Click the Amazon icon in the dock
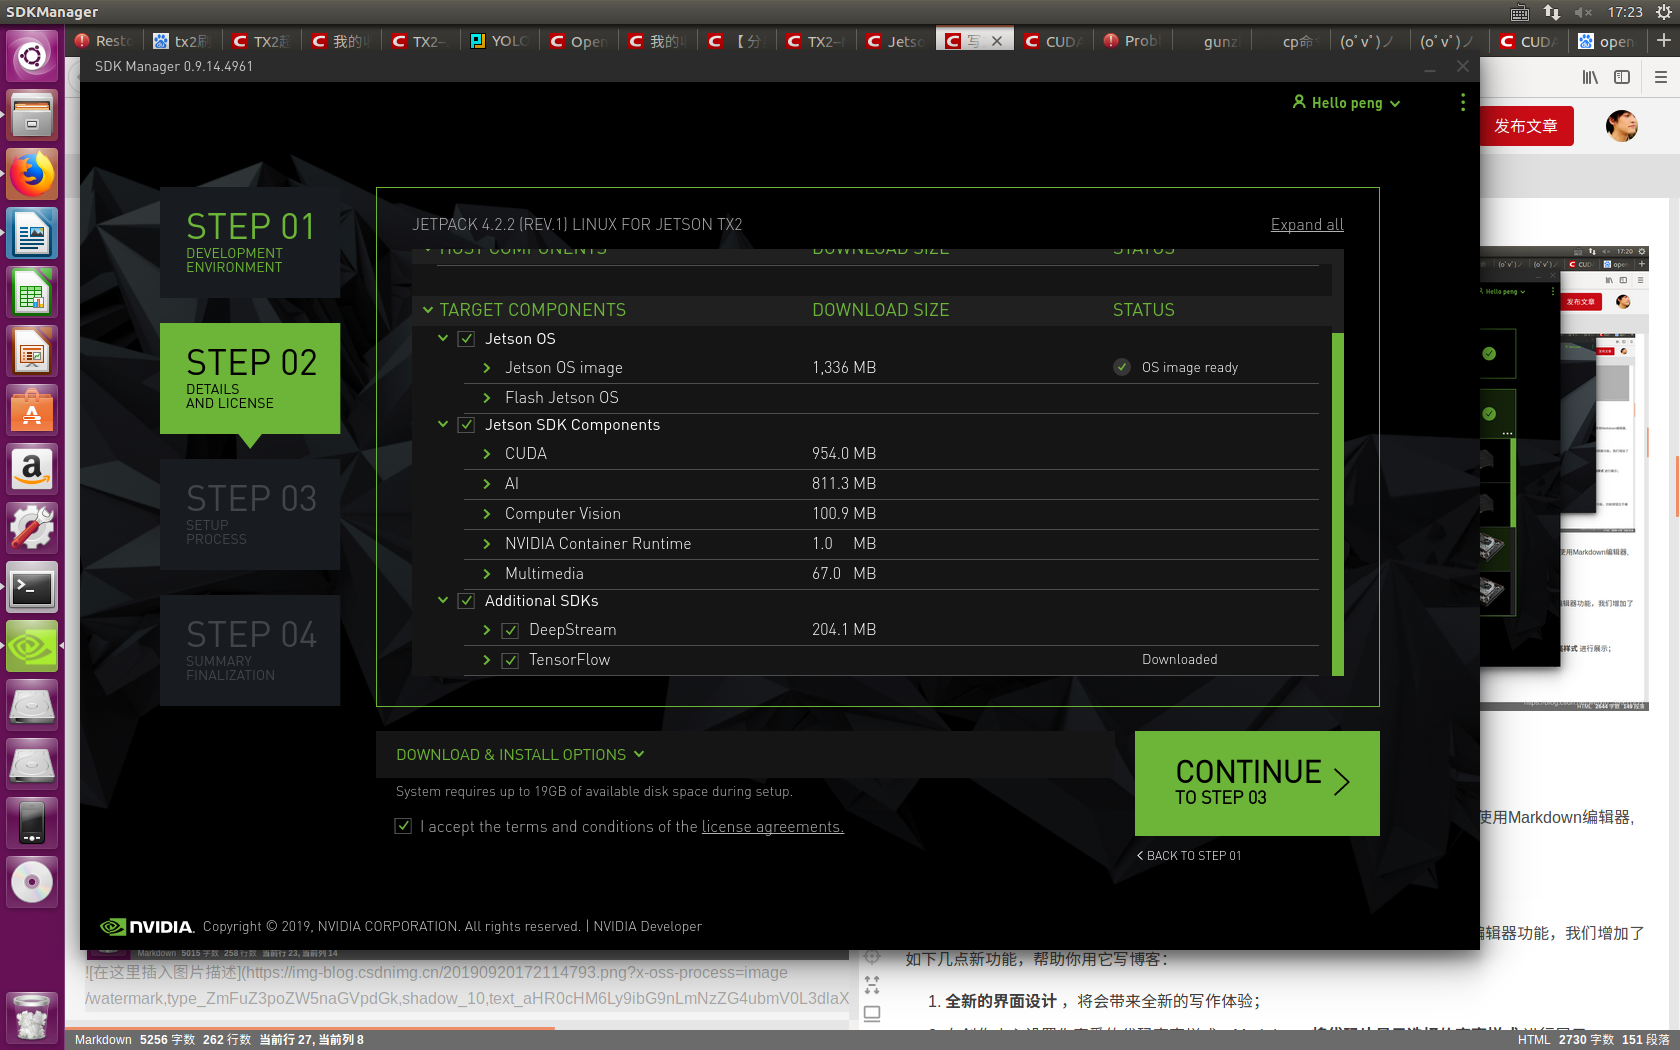Screen dimensions: 1680x1050 31,469
